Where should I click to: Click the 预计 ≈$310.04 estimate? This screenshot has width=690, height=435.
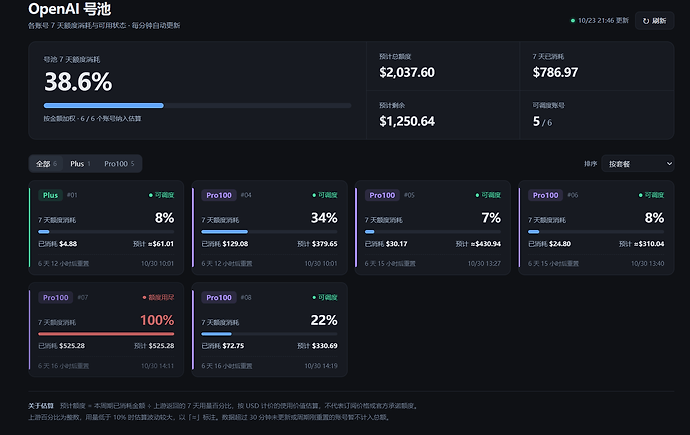pyautogui.click(x=642, y=244)
